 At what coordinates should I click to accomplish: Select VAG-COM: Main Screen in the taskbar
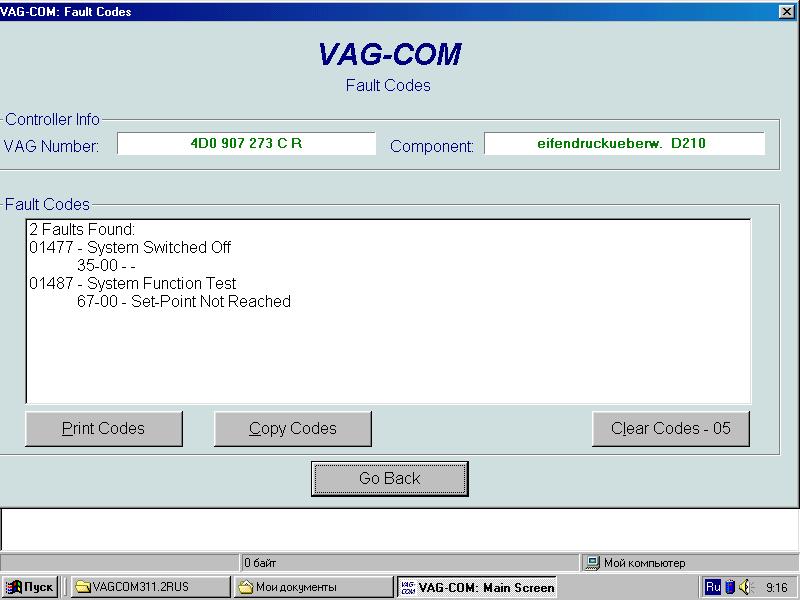pyautogui.click(x=477, y=587)
